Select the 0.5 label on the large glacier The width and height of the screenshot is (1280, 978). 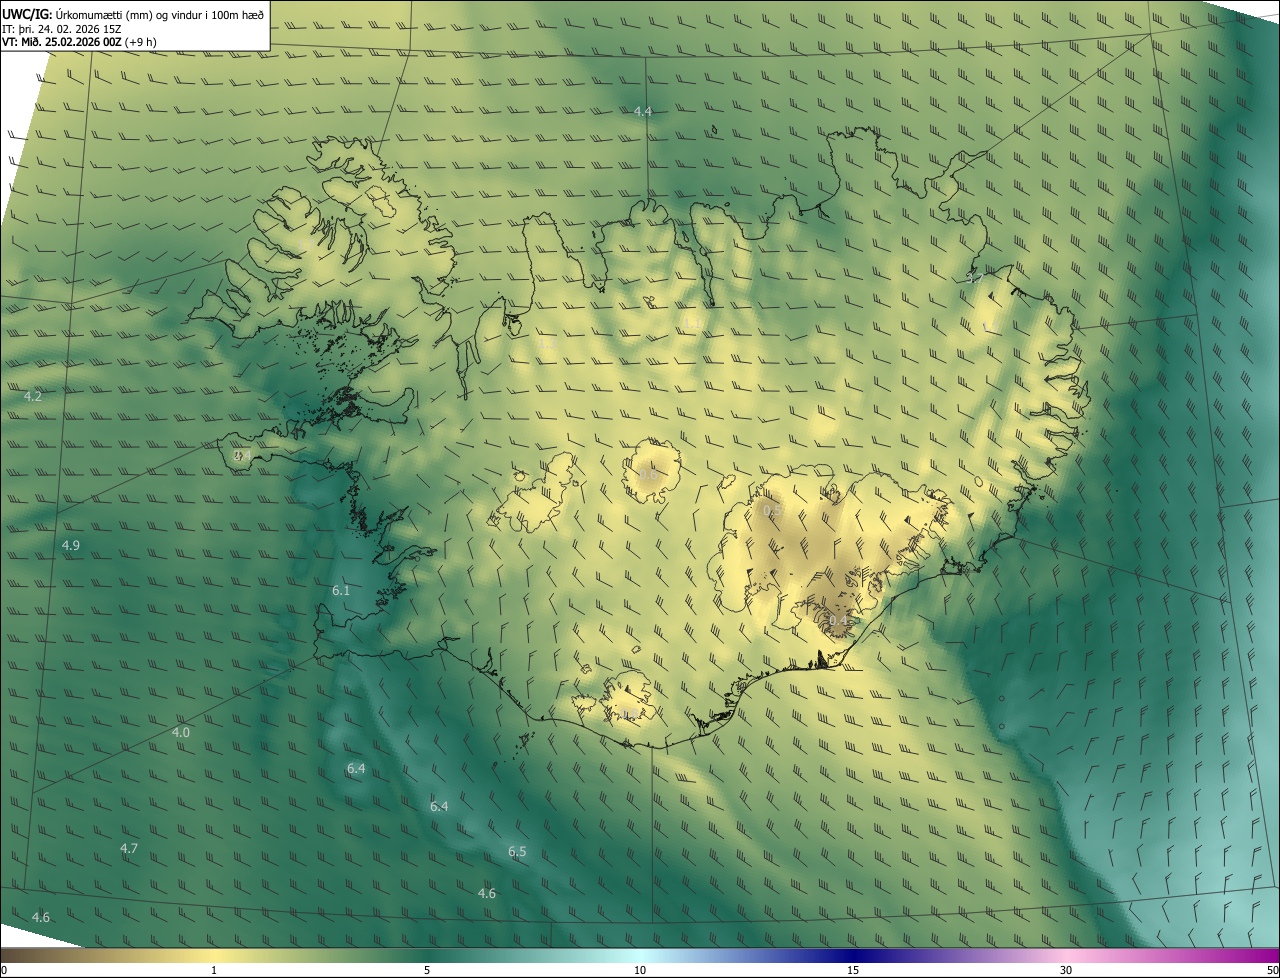coord(773,510)
